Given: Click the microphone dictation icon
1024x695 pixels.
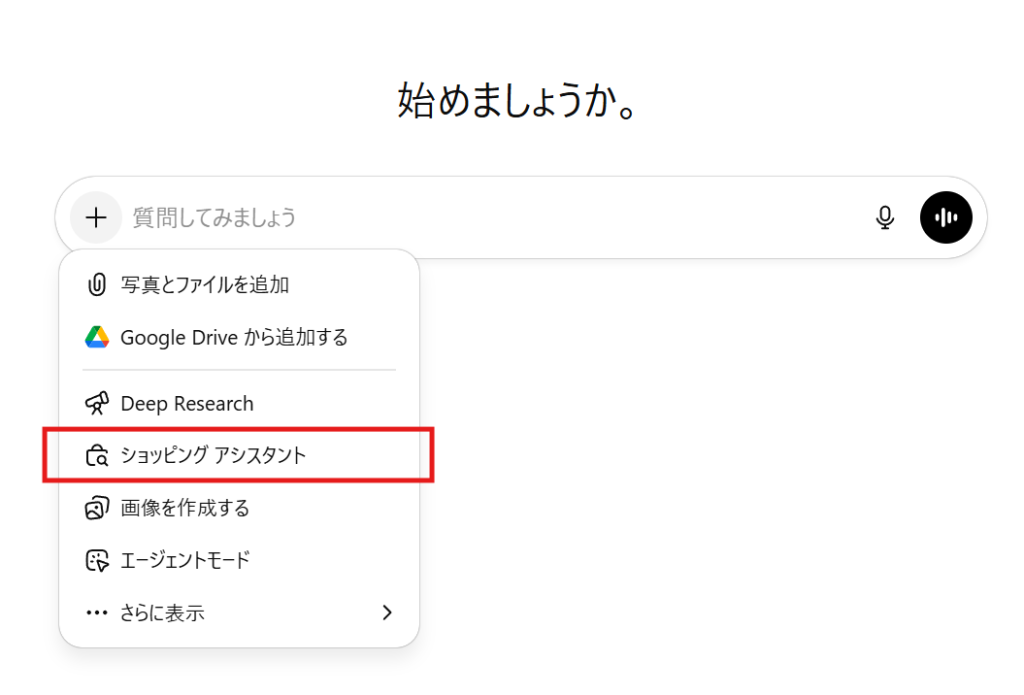Looking at the screenshot, I should [x=885, y=217].
